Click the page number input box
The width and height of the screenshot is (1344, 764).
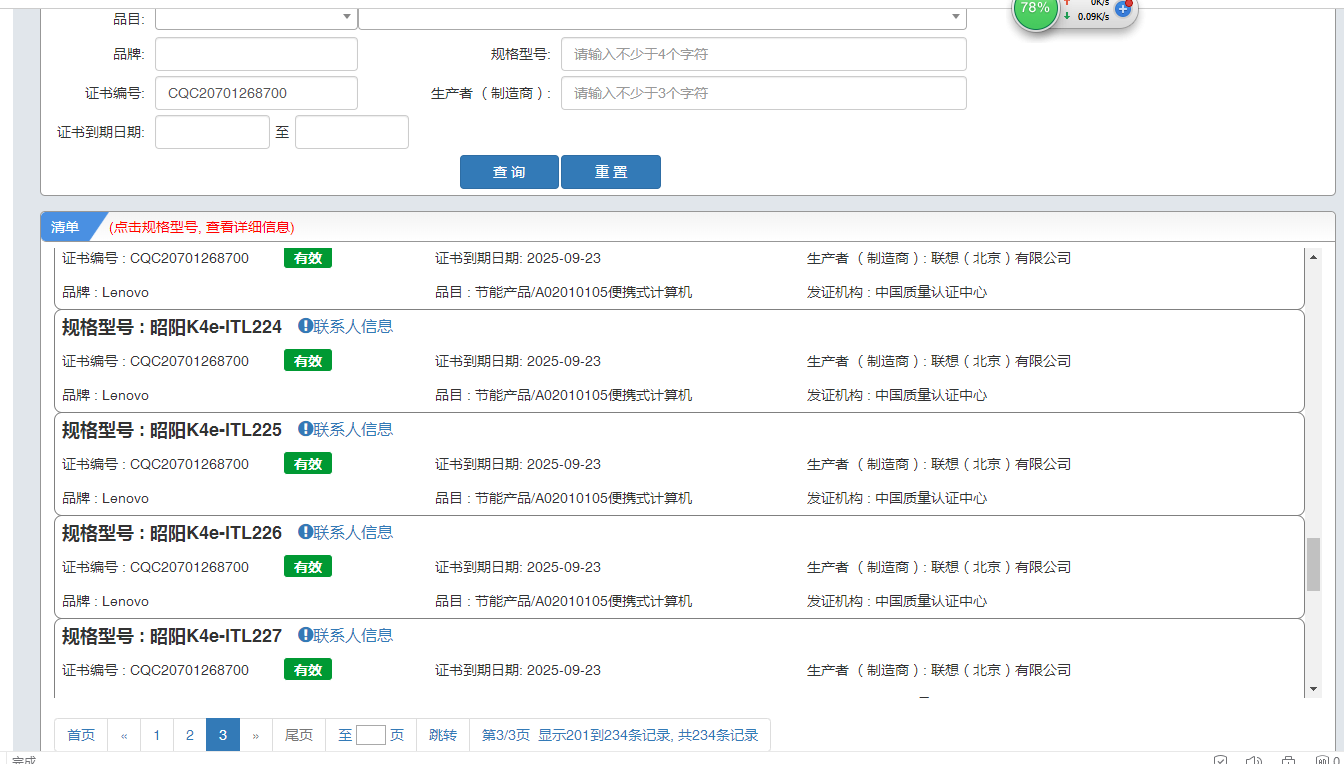371,735
